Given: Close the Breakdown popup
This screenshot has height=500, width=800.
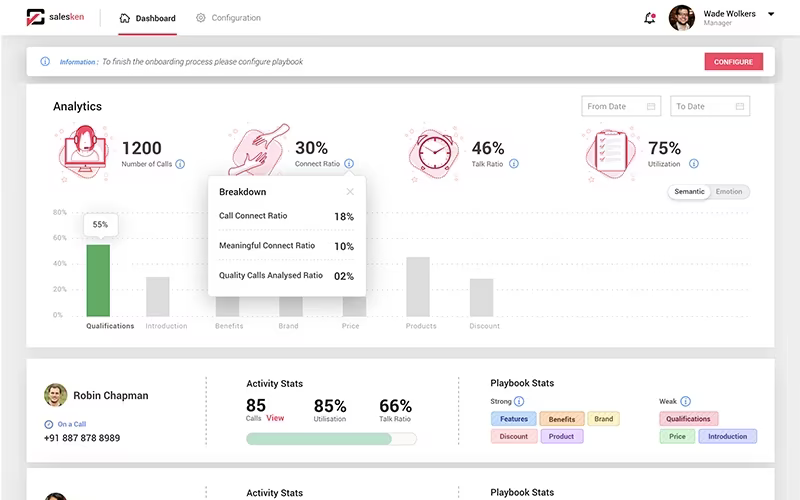Looking at the screenshot, I should click(350, 192).
